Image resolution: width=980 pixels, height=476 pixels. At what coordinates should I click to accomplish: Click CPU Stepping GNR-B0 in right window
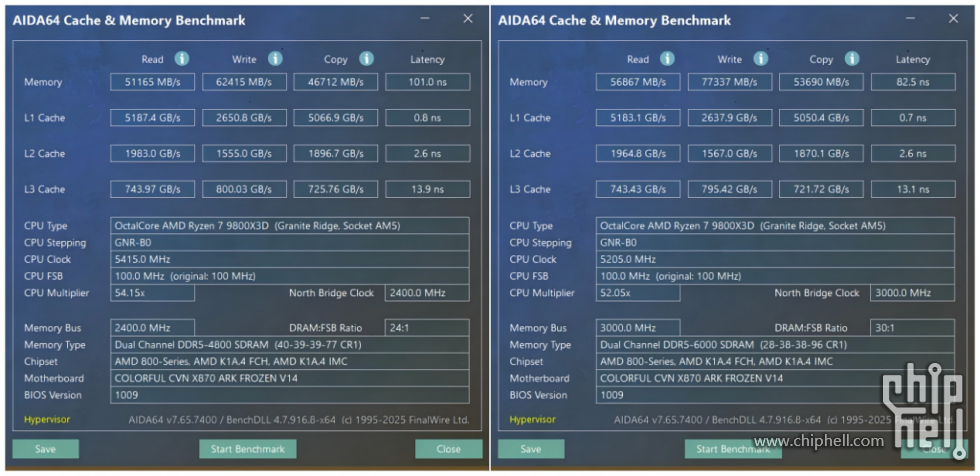click(775, 242)
